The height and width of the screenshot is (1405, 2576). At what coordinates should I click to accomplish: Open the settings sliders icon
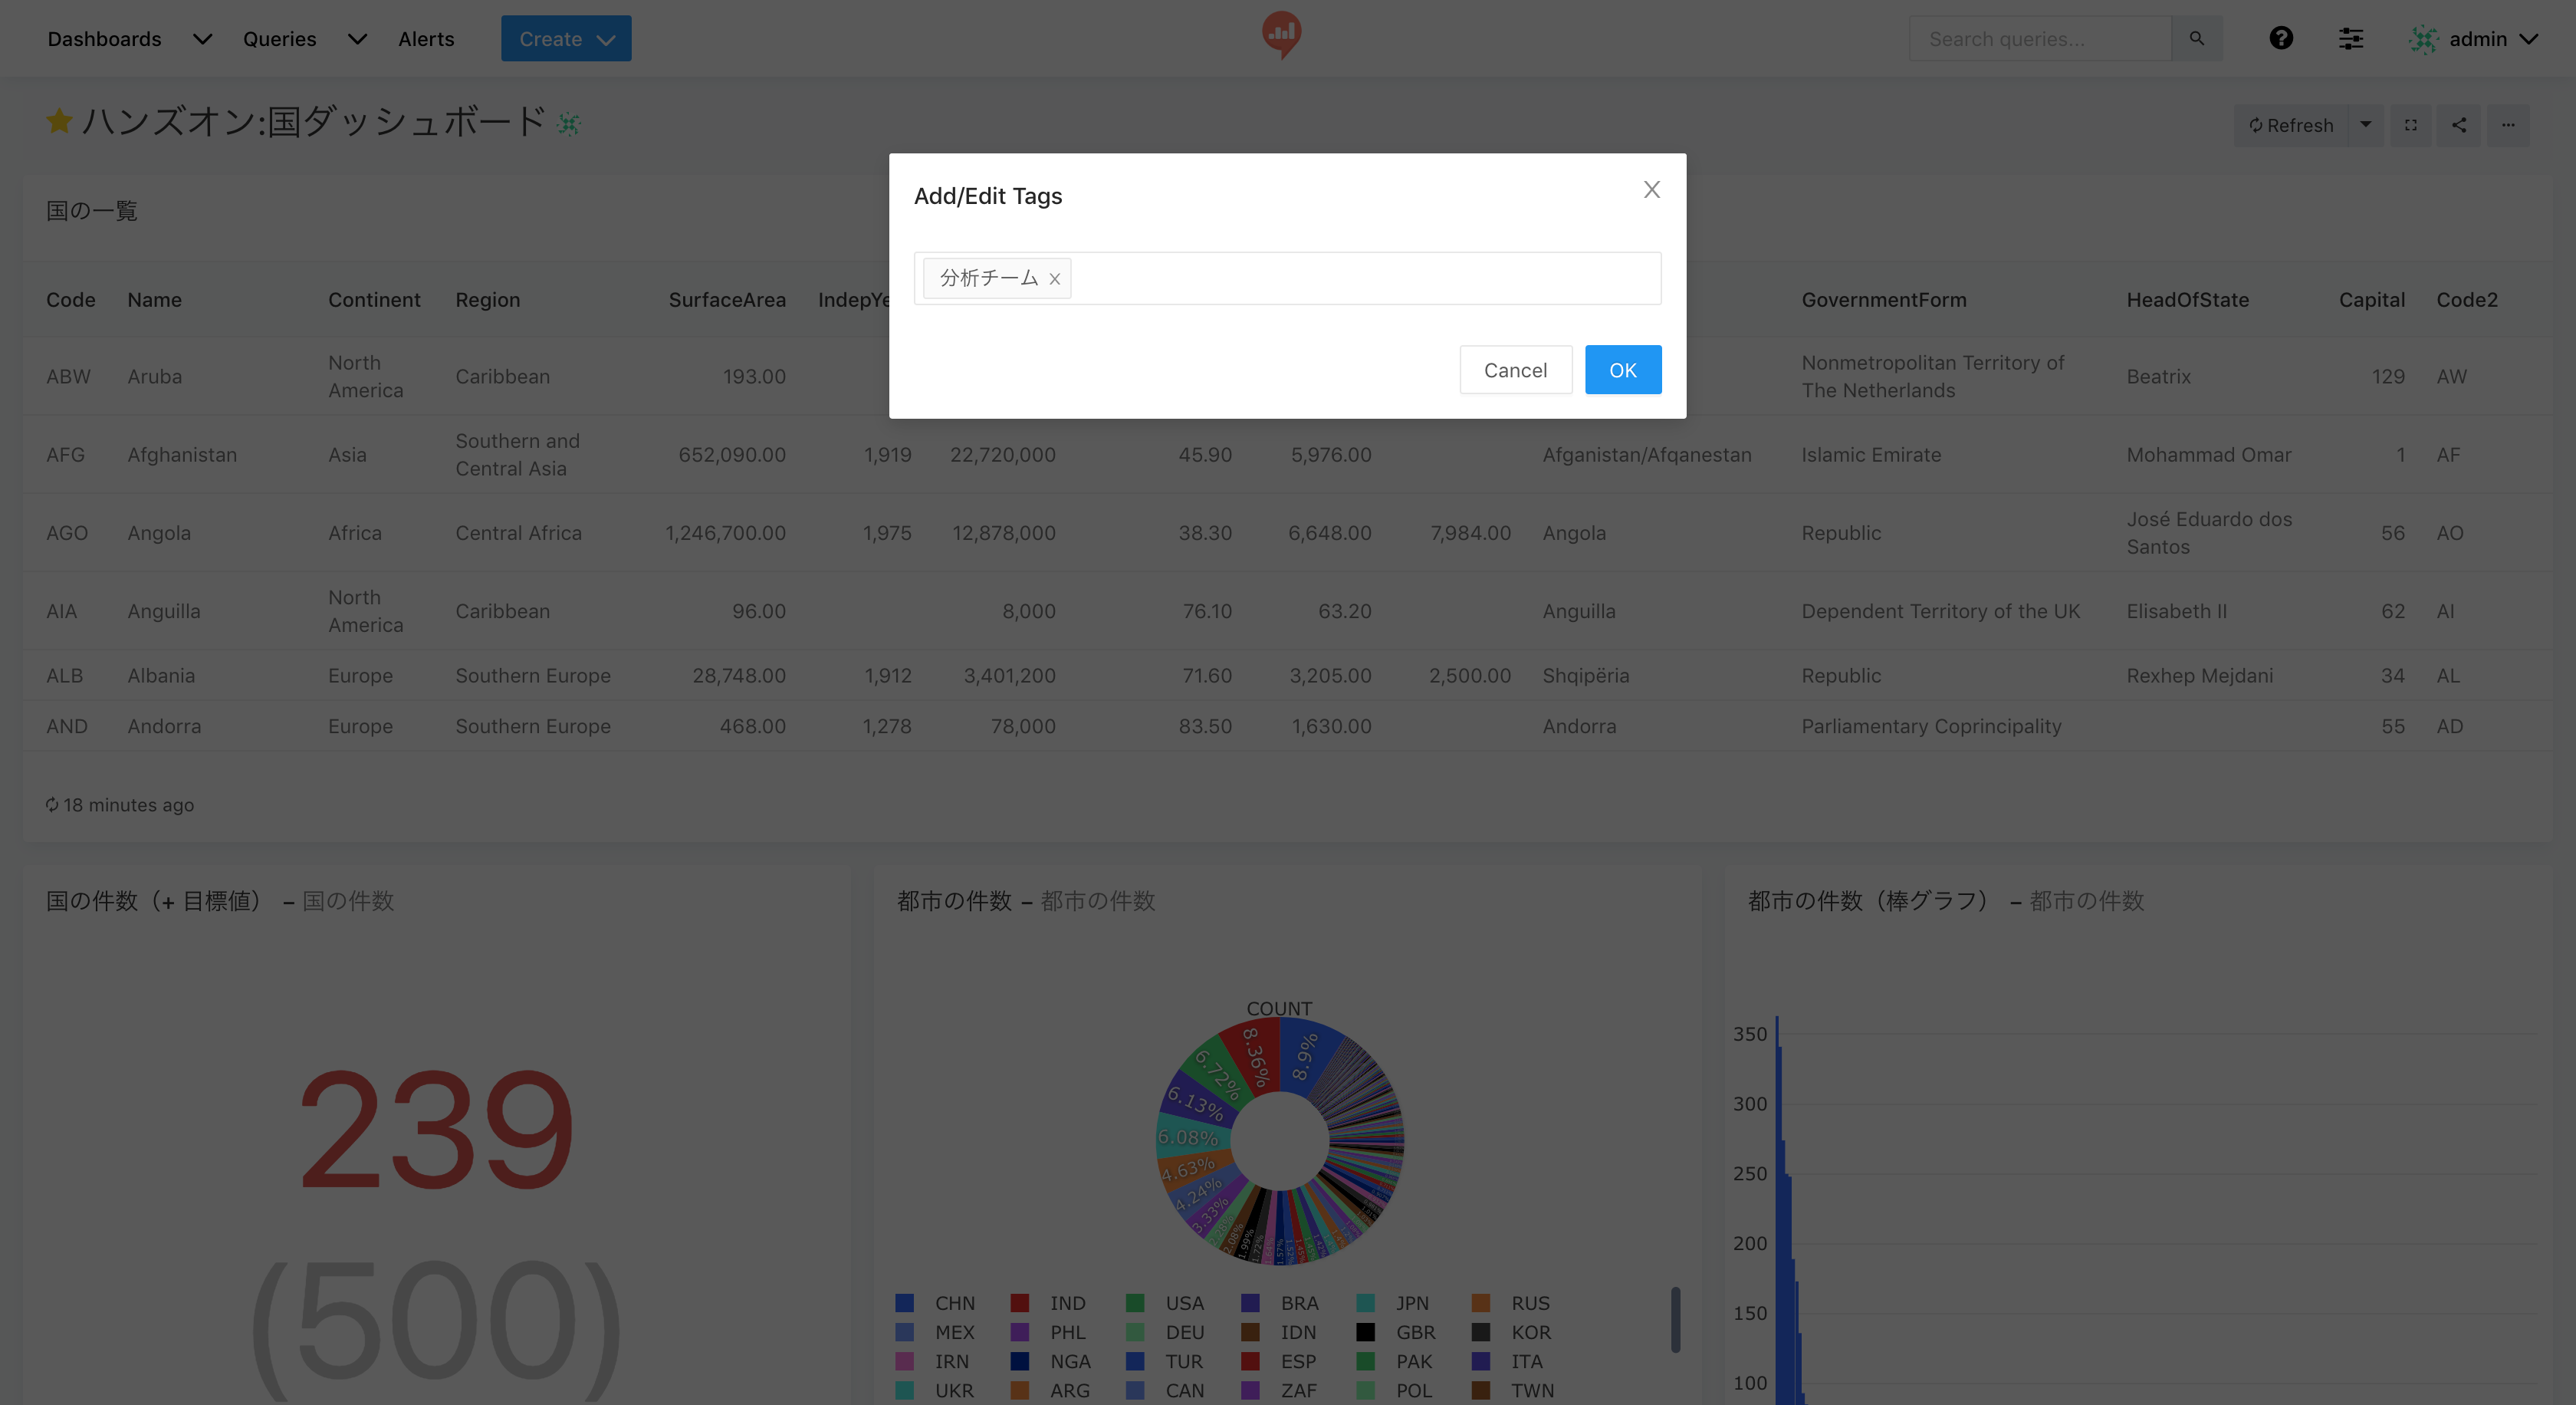pos(2350,39)
